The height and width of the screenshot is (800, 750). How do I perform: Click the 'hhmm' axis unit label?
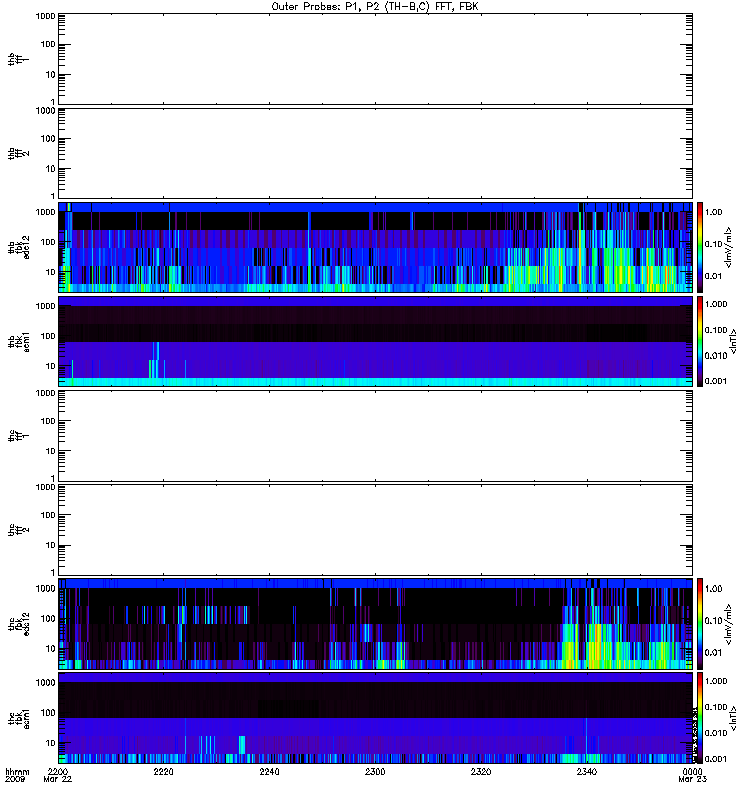(x=17, y=771)
